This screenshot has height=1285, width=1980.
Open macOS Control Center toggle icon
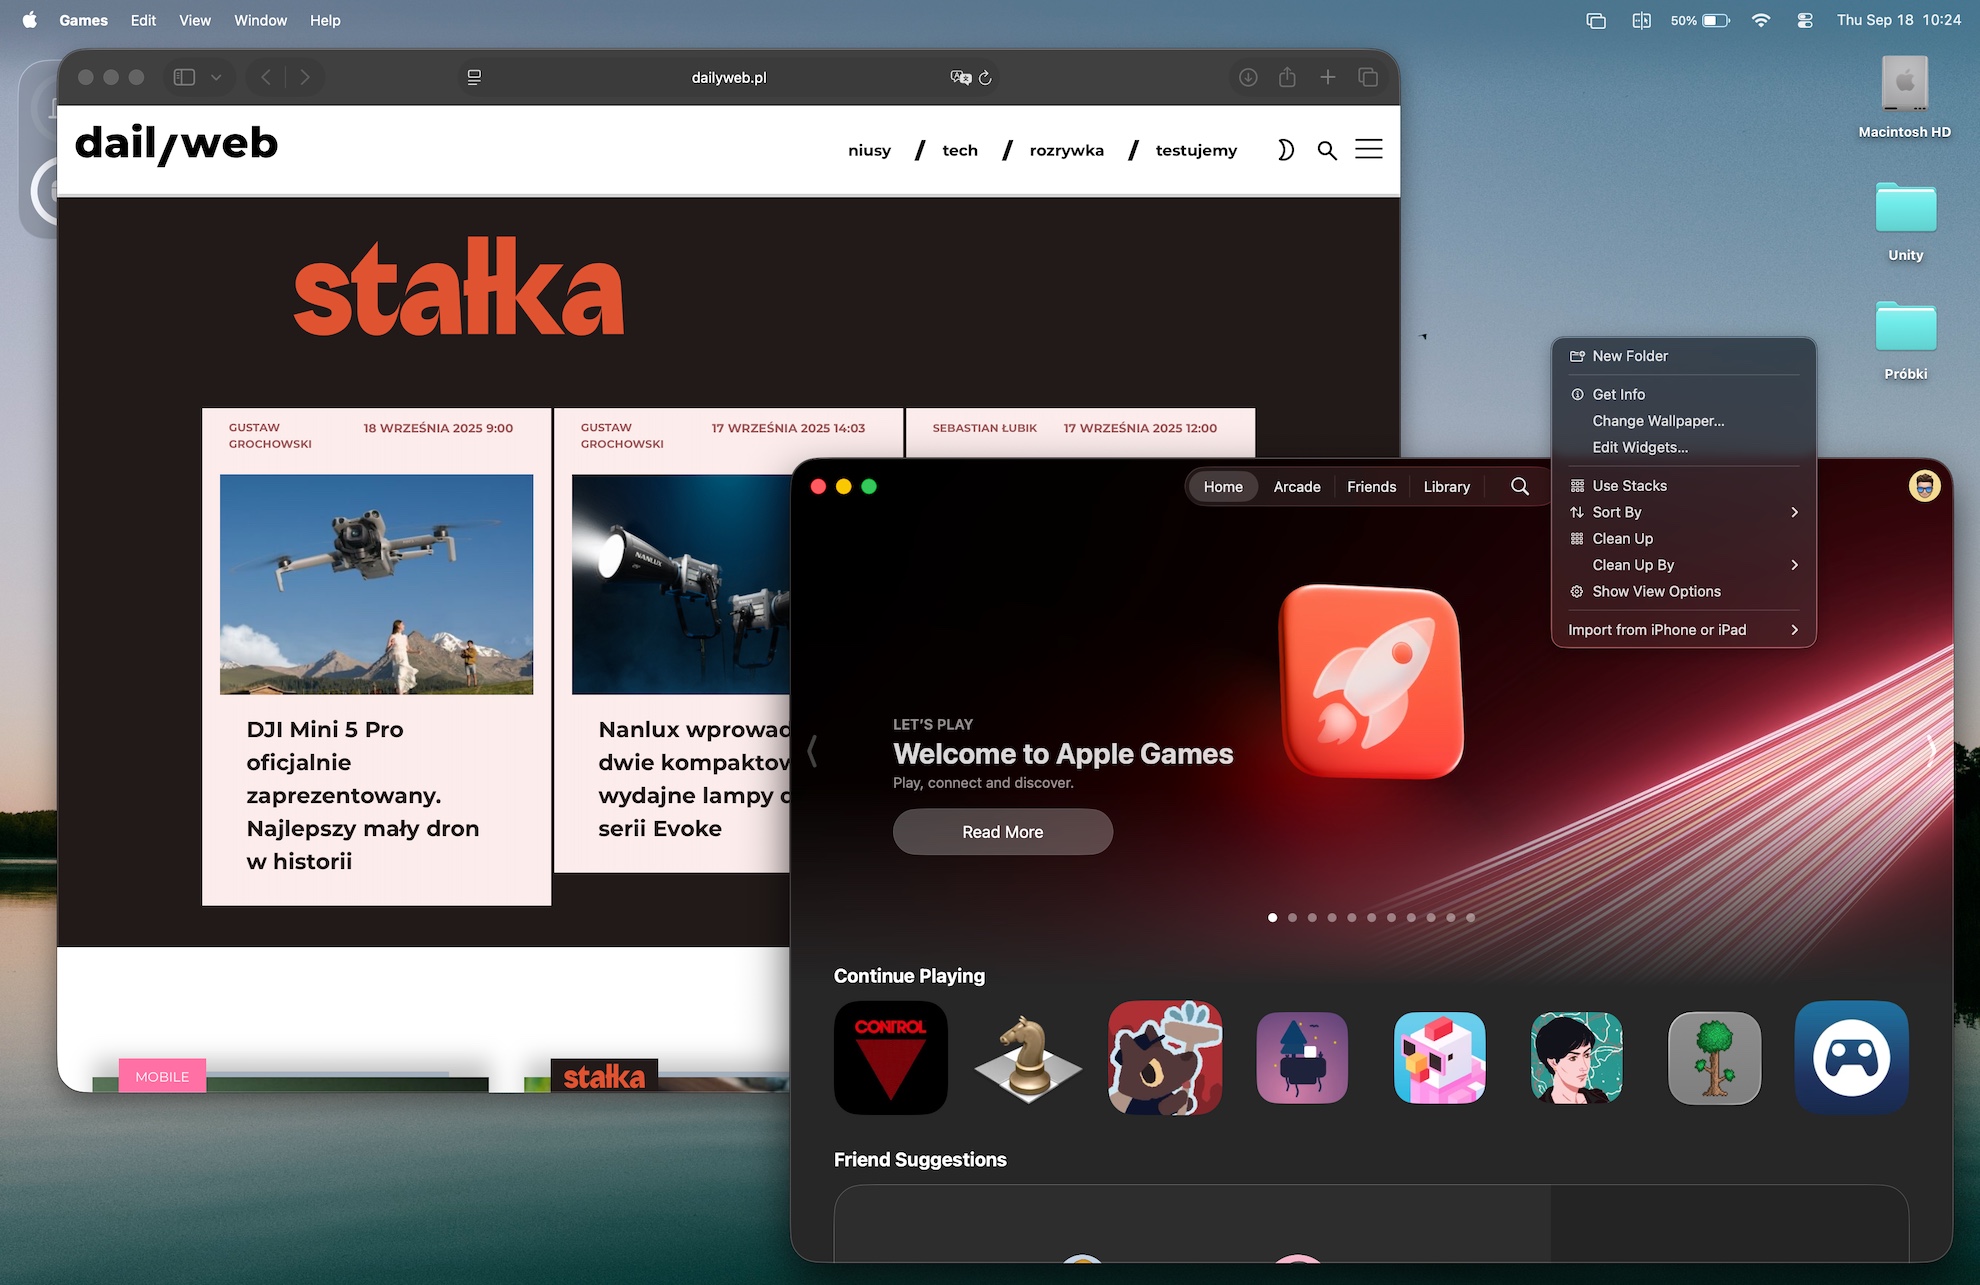(1804, 20)
